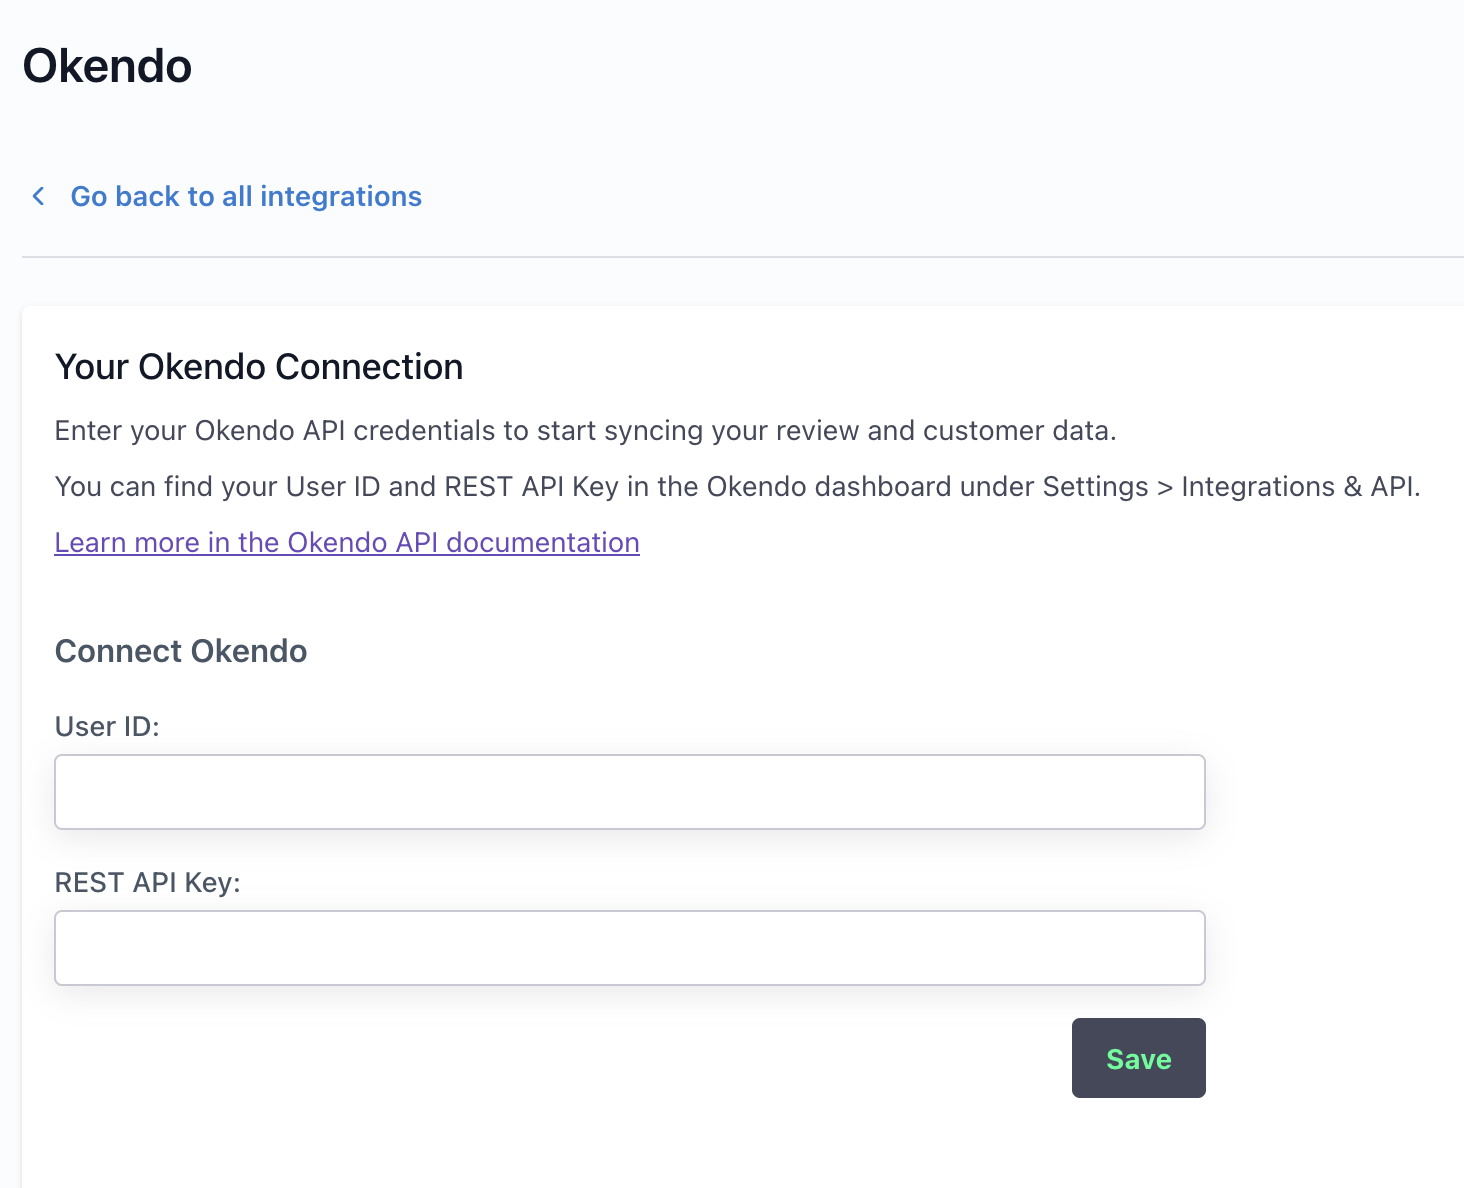Click the "REST API Key:" field label
The height and width of the screenshot is (1188, 1464).
[x=148, y=882]
